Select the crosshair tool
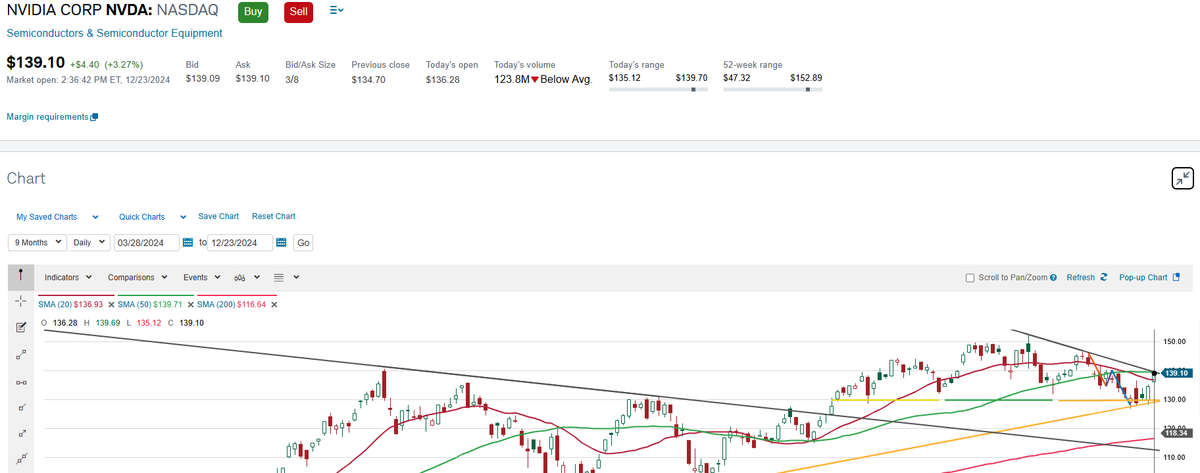 tap(20, 300)
